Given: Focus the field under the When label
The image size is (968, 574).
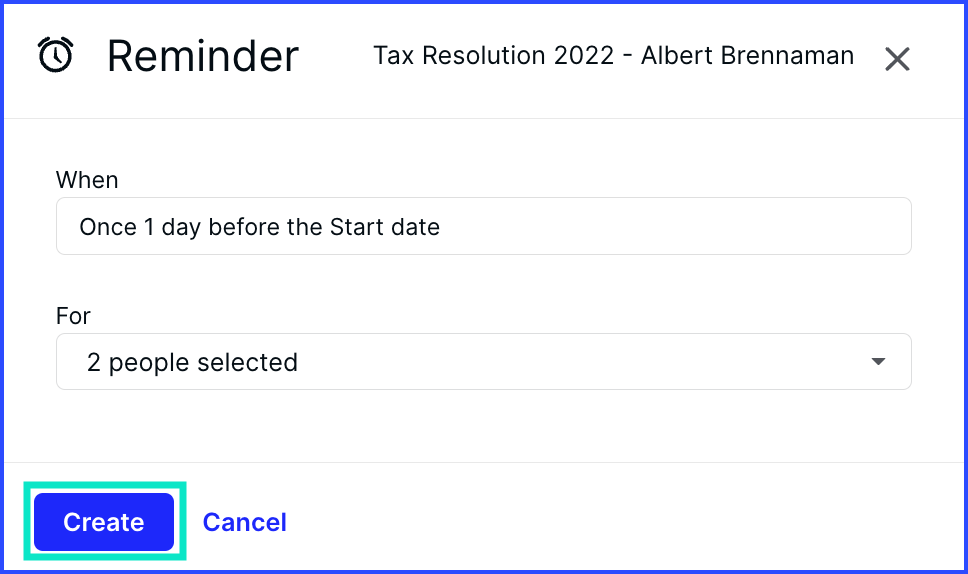Looking at the screenshot, I should click(x=483, y=226).
